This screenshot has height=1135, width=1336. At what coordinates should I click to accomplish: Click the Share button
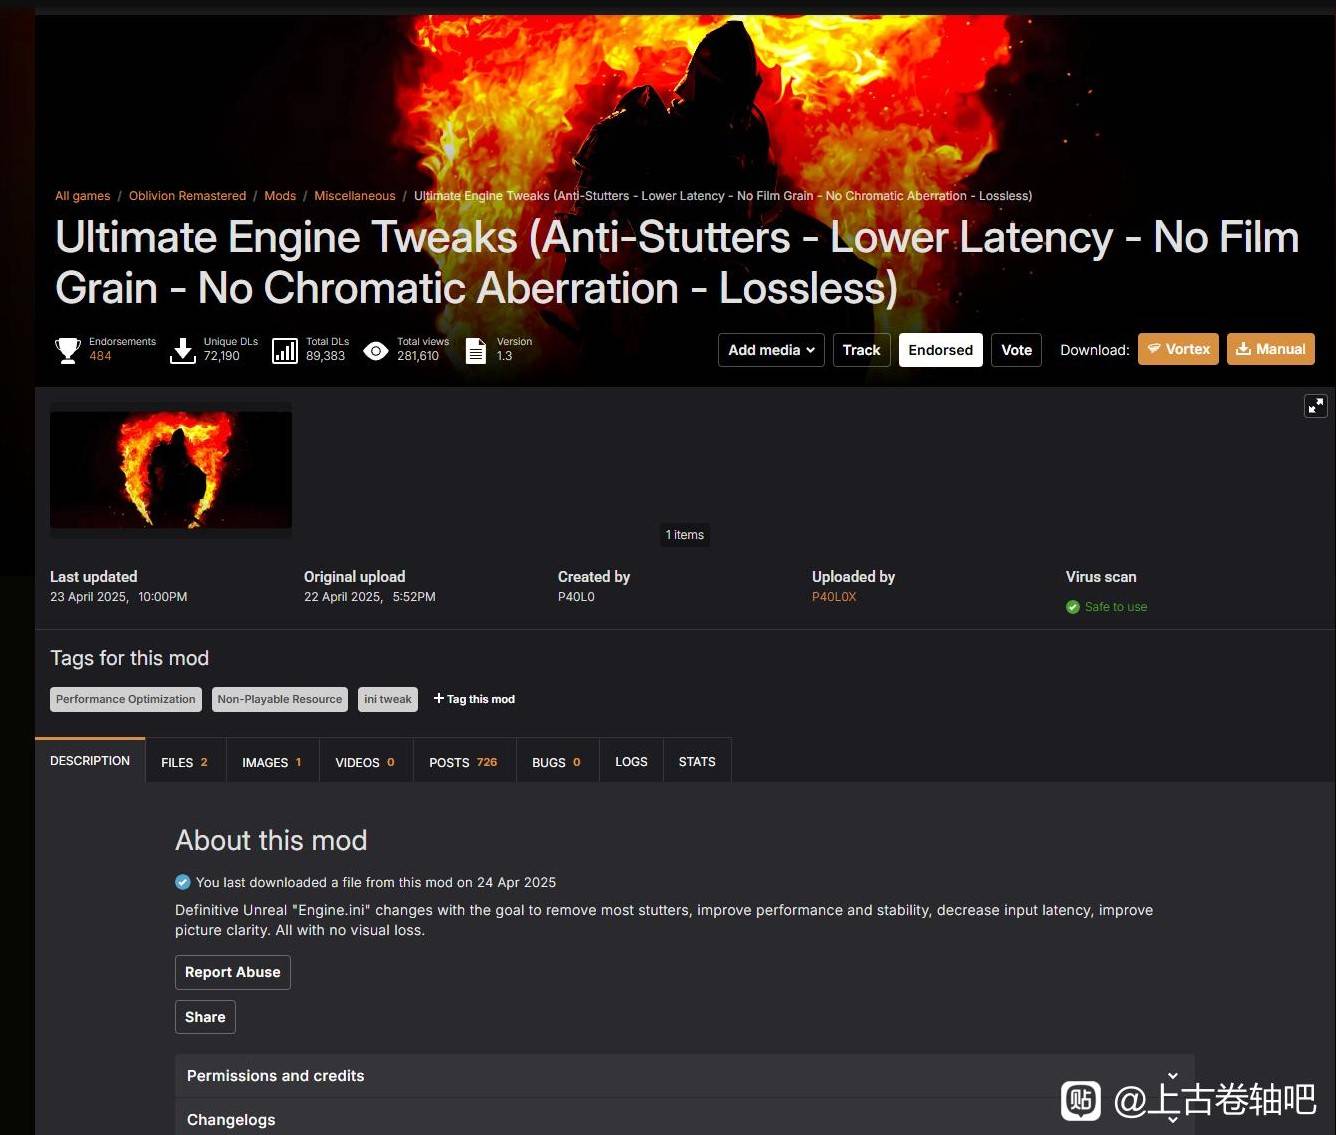click(x=205, y=1017)
